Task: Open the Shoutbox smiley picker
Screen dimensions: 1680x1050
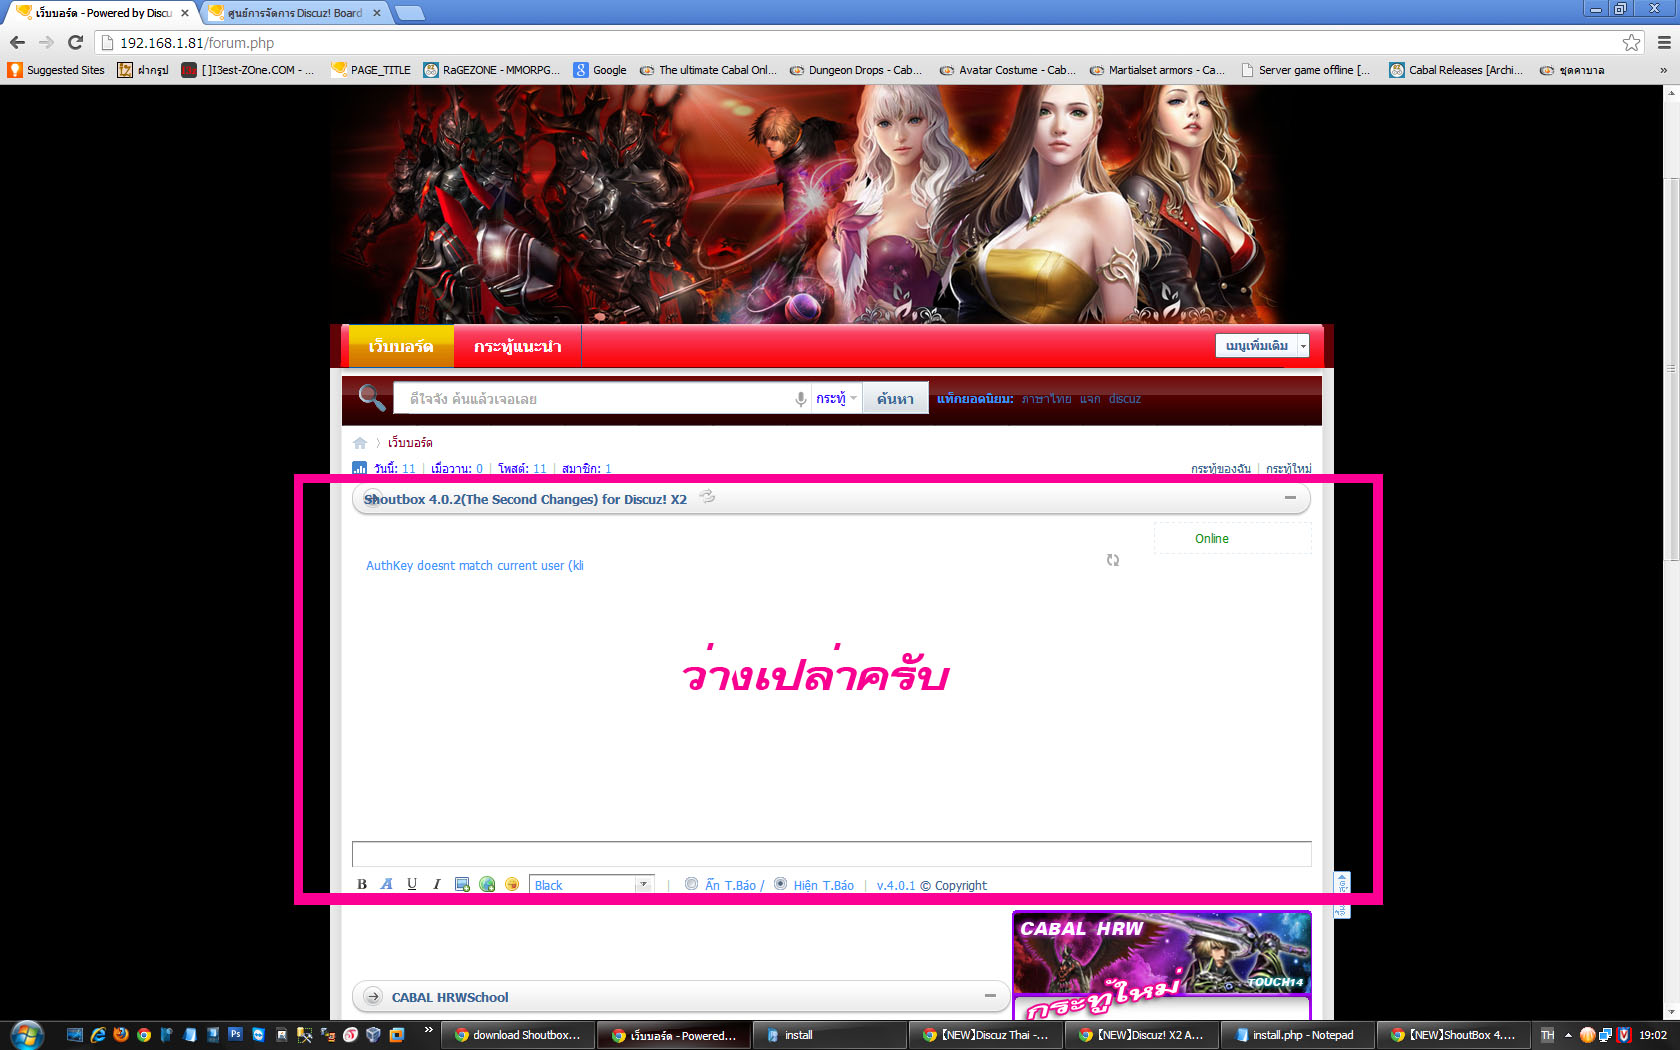Action: pyautogui.click(x=512, y=884)
